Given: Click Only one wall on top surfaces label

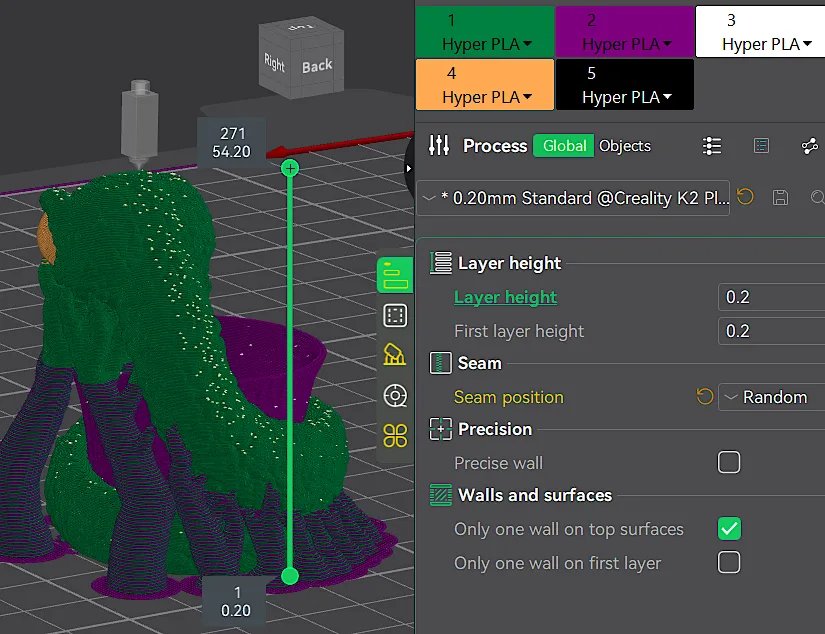Looking at the screenshot, I should point(569,529).
